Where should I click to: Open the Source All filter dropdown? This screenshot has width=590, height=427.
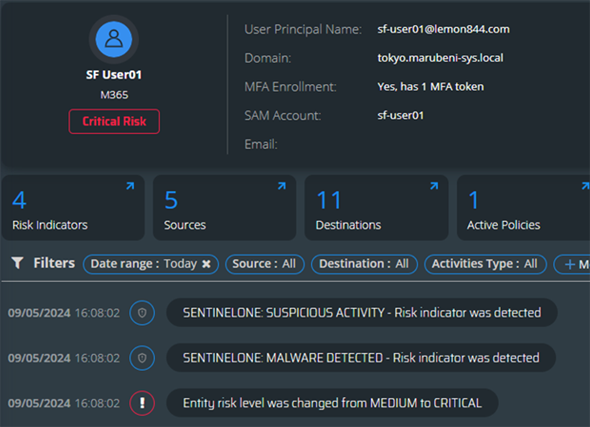[264, 264]
